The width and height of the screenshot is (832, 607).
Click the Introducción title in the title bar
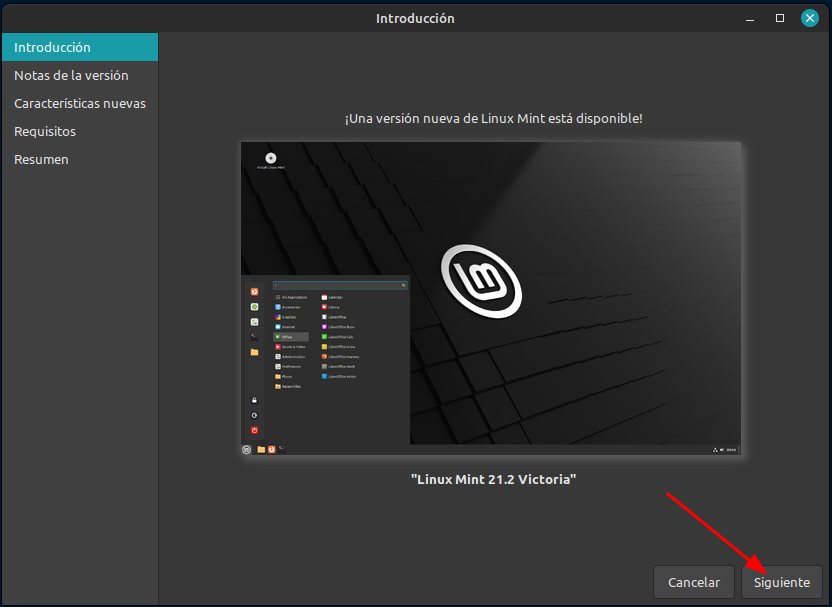[415, 19]
